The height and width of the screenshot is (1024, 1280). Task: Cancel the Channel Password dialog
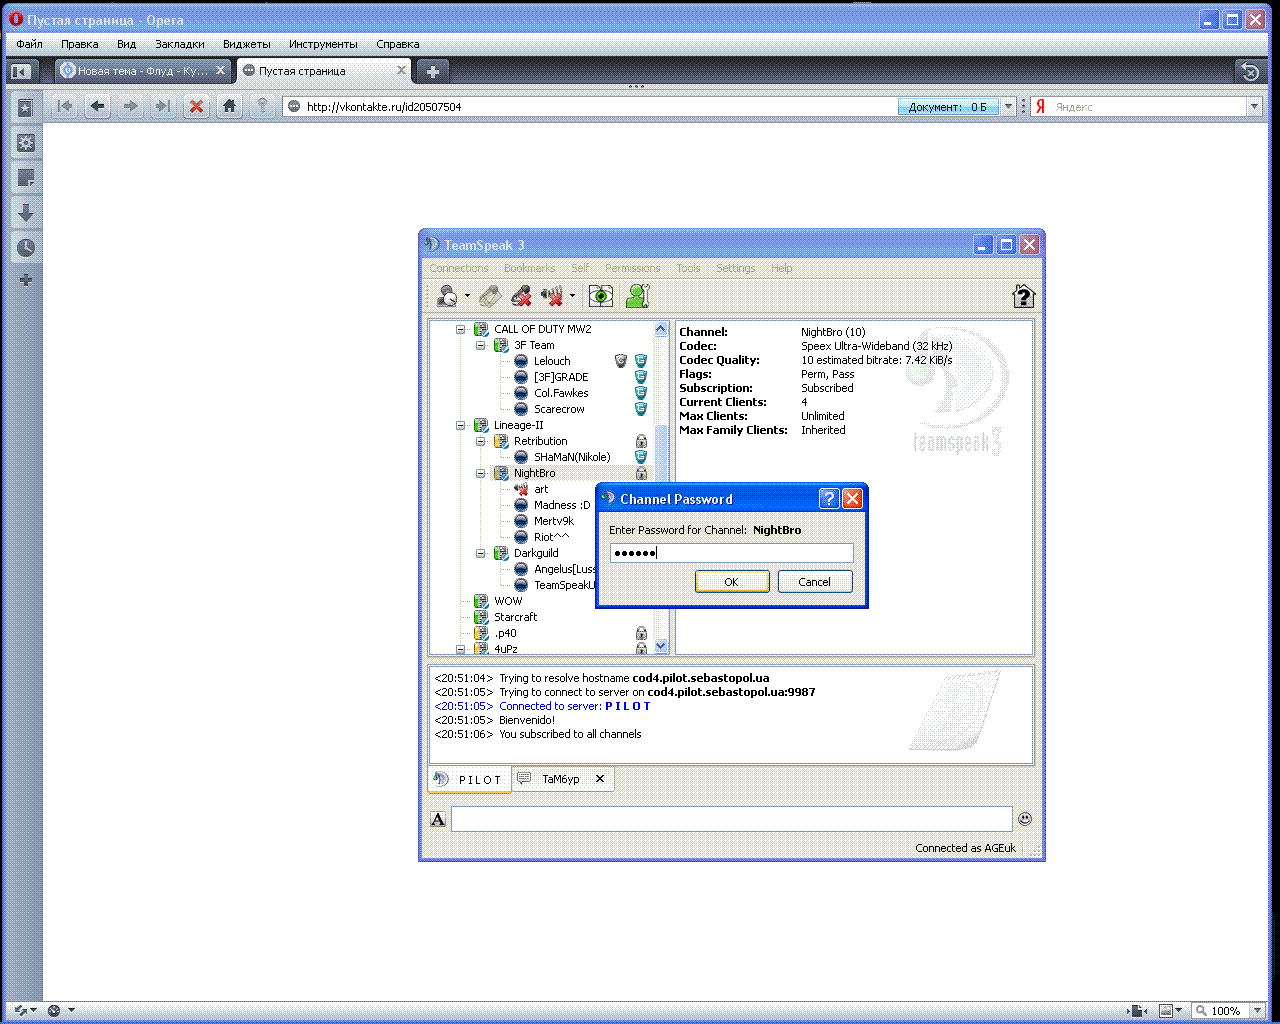tap(815, 582)
